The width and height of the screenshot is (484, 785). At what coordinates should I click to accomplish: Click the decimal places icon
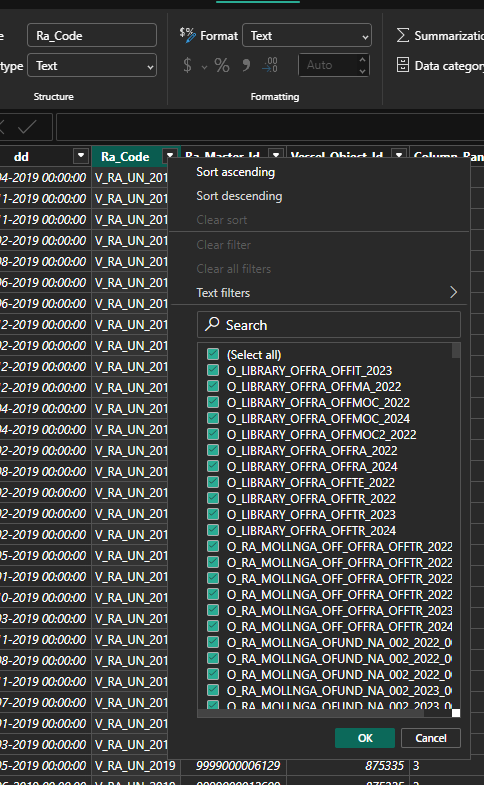(270, 65)
